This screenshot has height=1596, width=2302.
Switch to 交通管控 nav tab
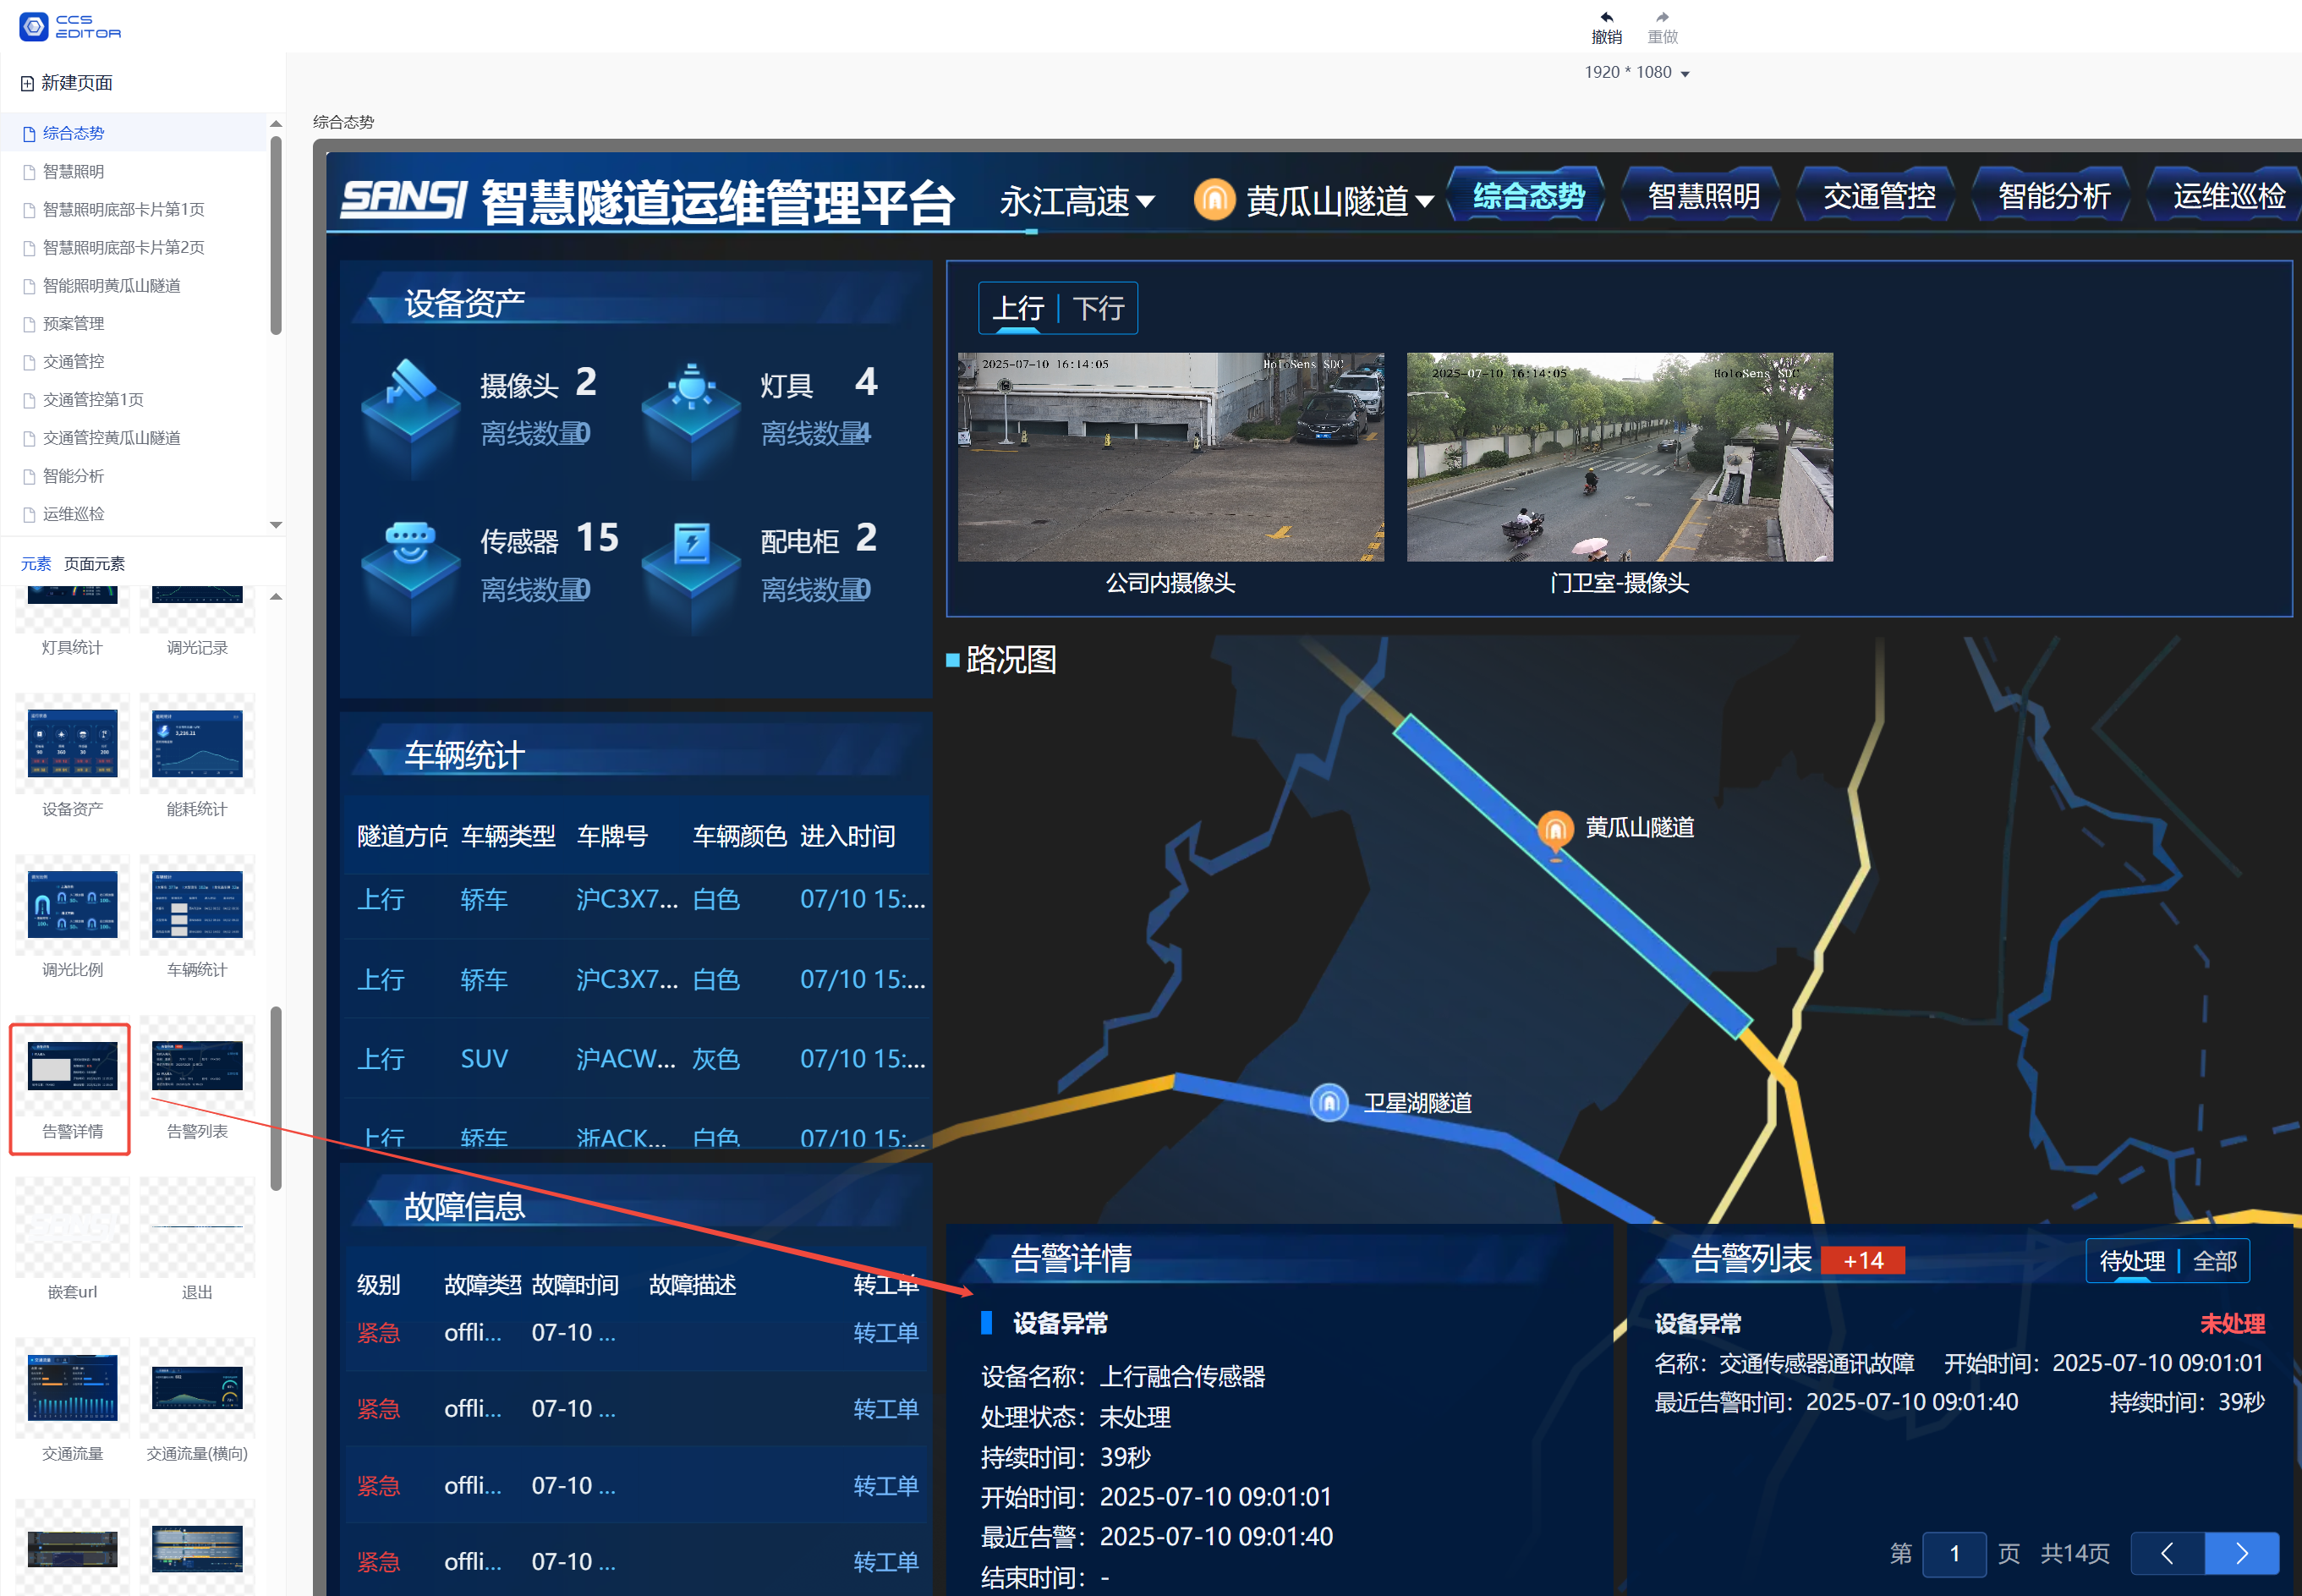click(1879, 196)
